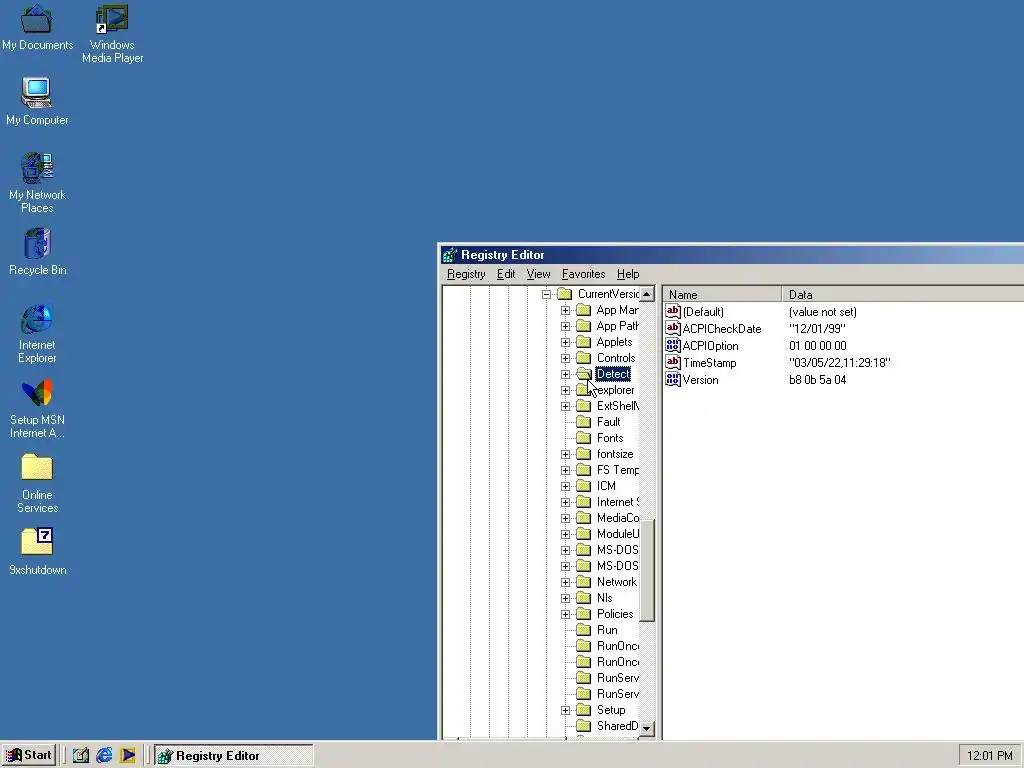Click the Run key folder icon
1024x768 pixels.
point(584,630)
